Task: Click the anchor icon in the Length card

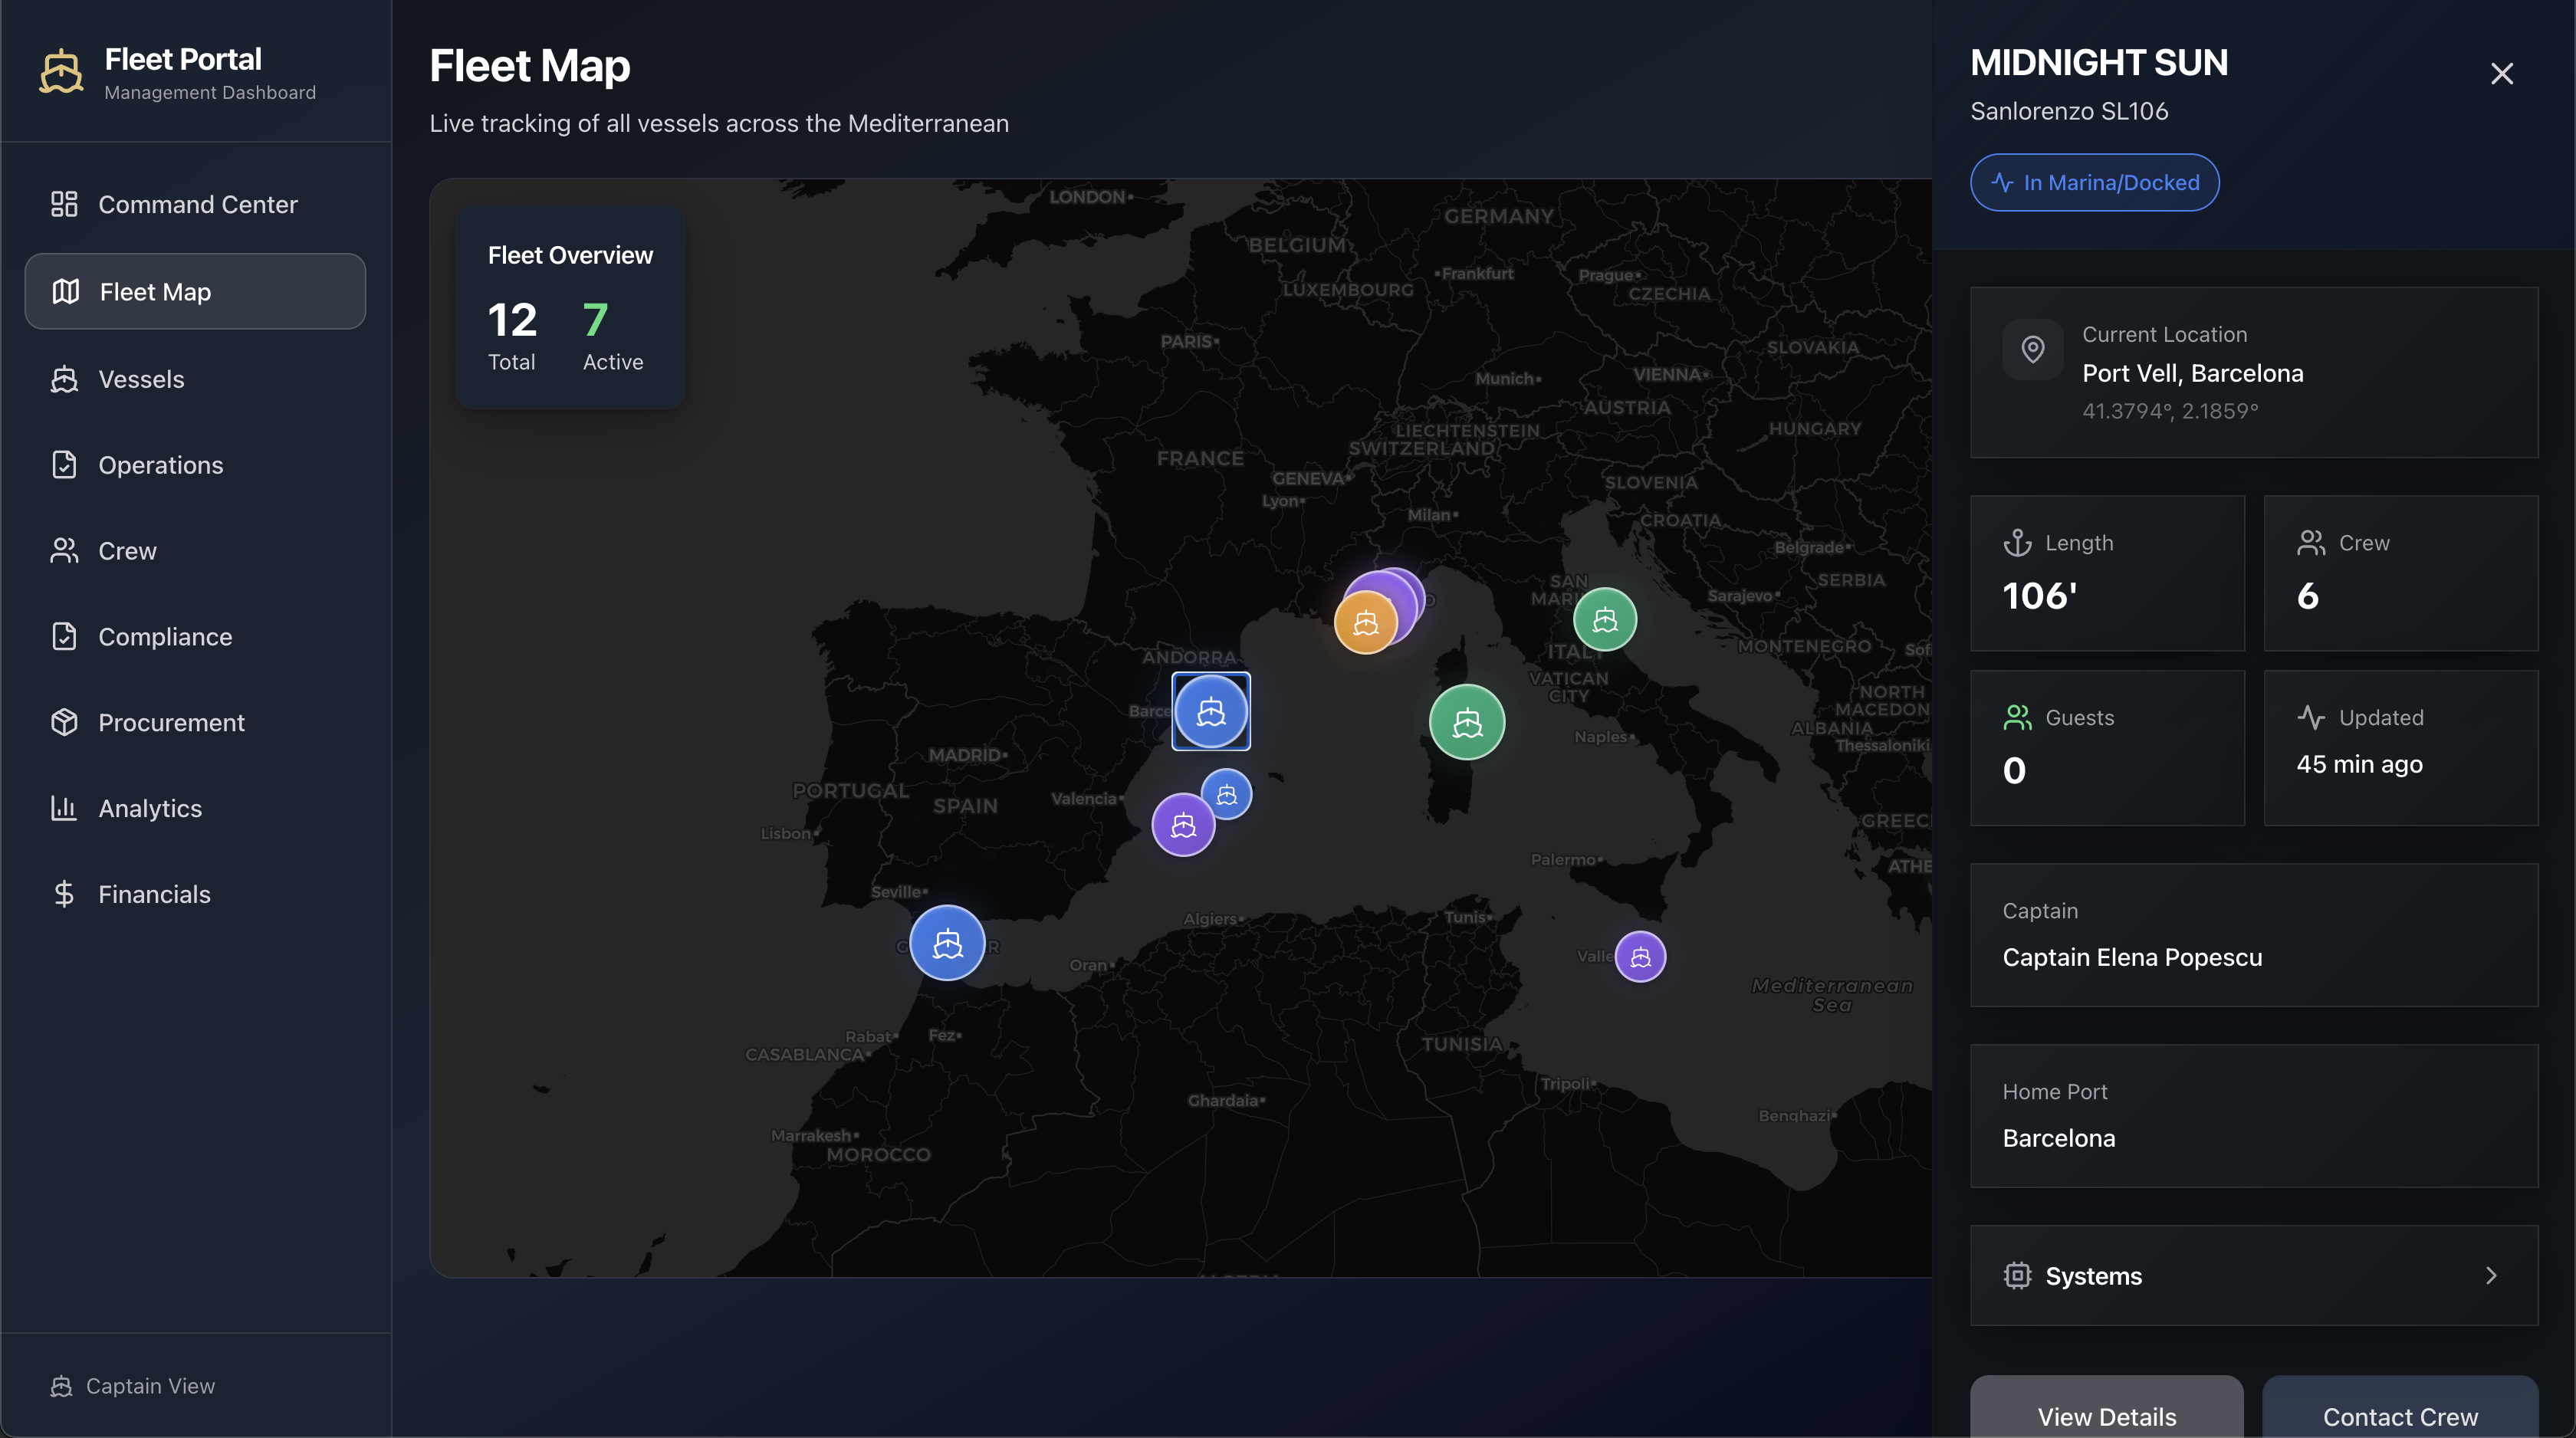Action: (2019, 542)
